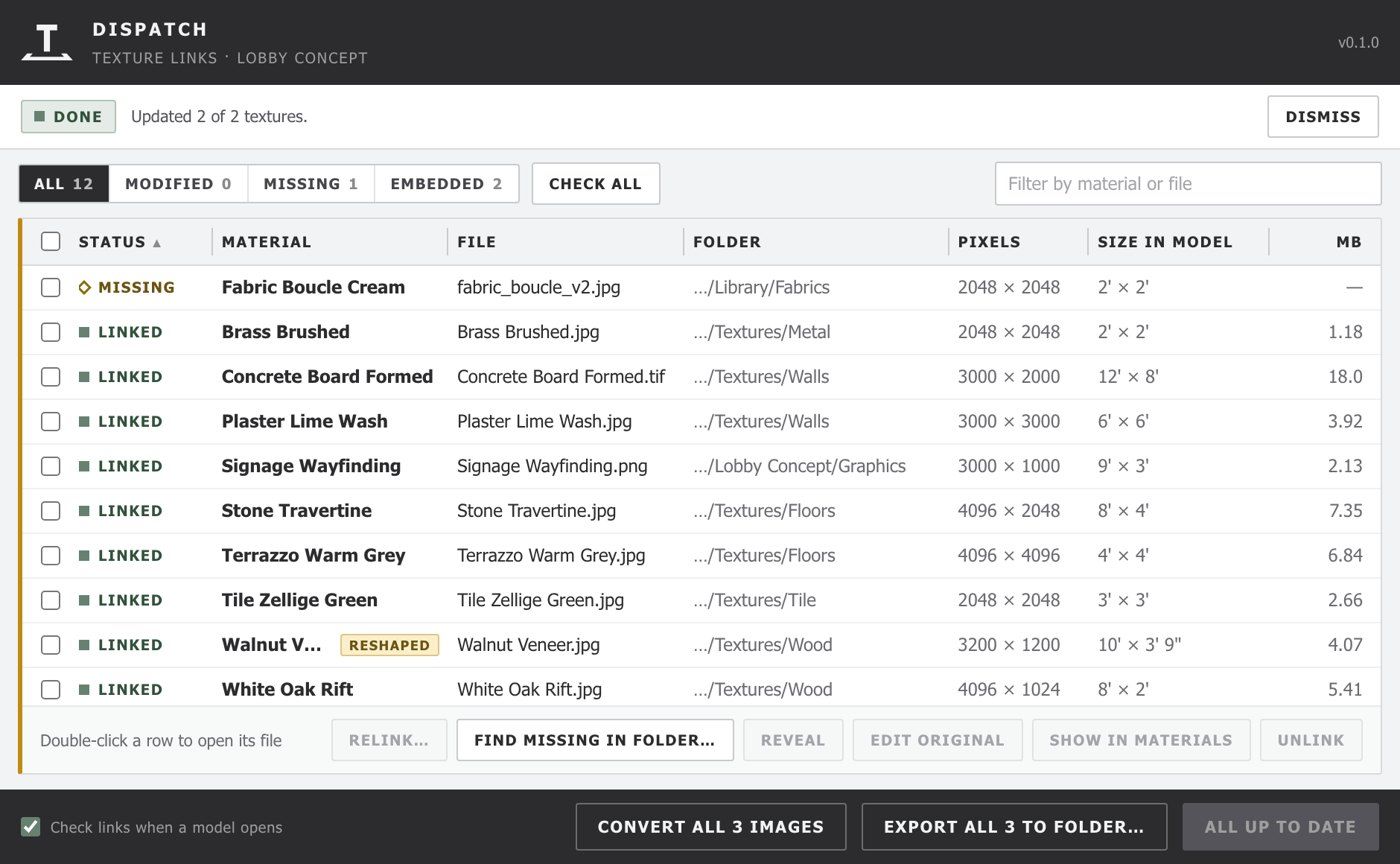Image resolution: width=1400 pixels, height=864 pixels.
Task: Click the Done status badge
Action: tap(68, 117)
